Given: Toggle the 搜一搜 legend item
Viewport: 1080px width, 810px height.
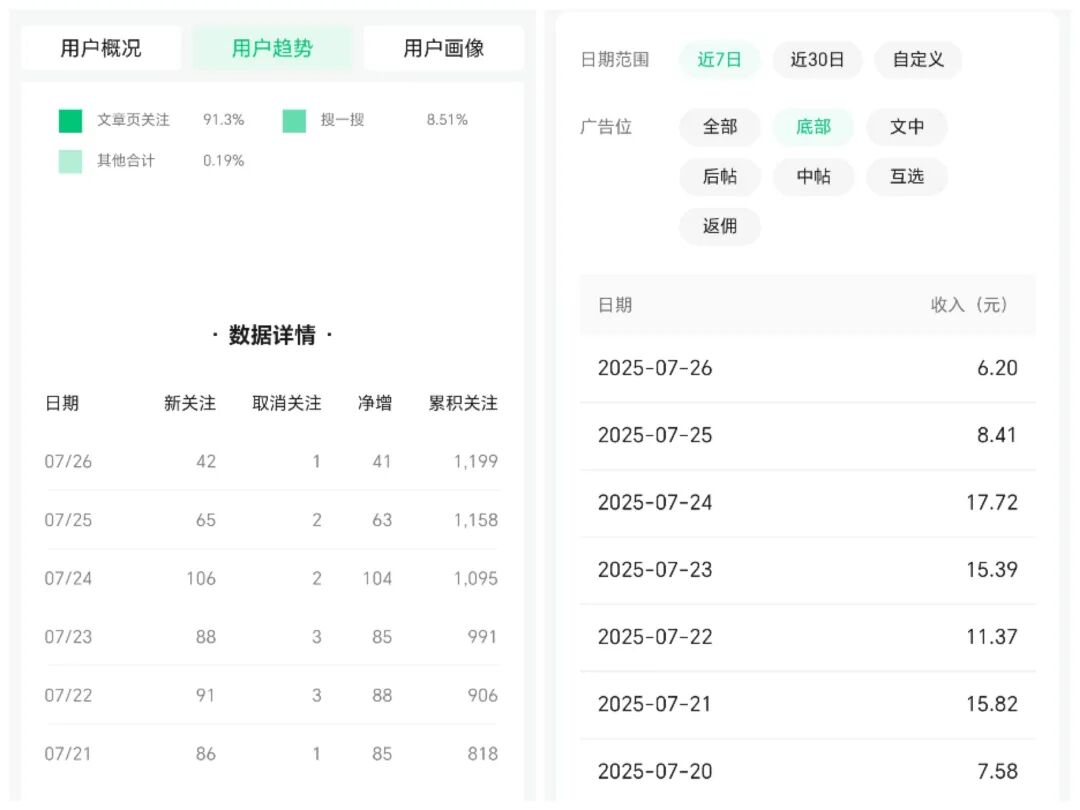Looking at the screenshot, I should [320, 119].
